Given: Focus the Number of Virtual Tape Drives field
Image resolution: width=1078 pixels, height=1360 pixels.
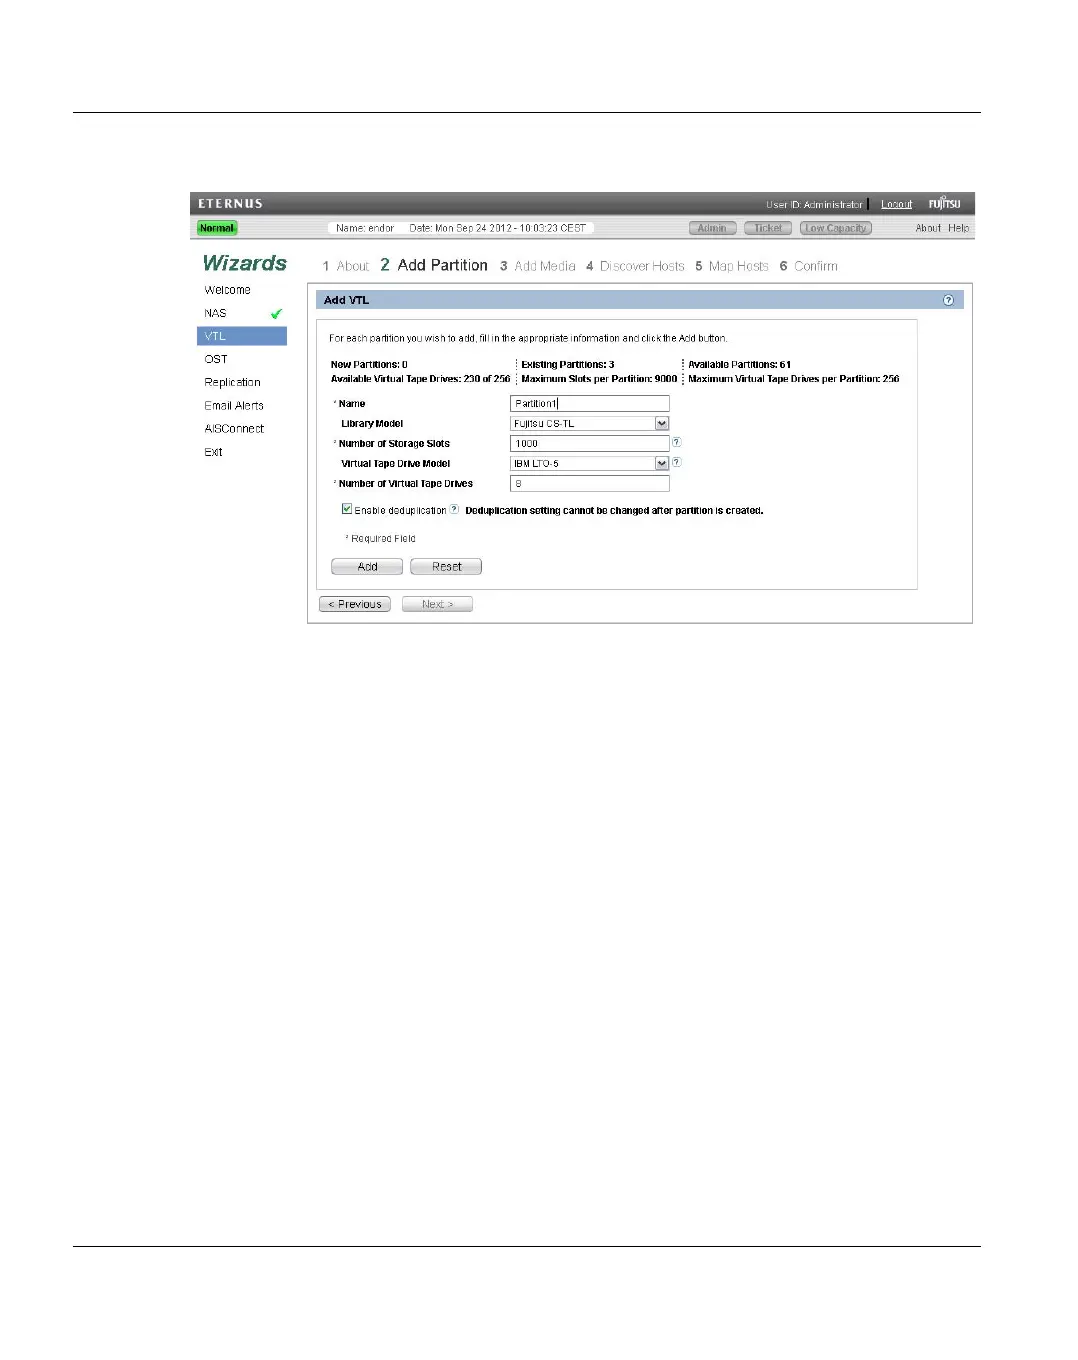Looking at the screenshot, I should tap(590, 483).
